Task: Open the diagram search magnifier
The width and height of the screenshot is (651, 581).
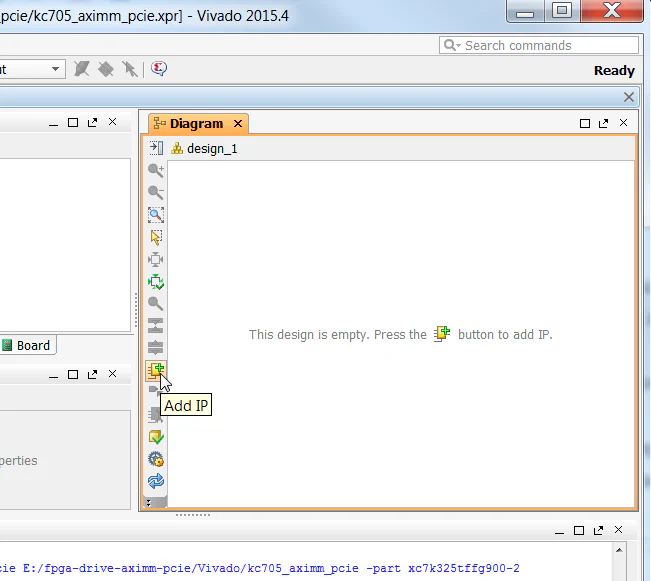Action: [x=156, y=304]
